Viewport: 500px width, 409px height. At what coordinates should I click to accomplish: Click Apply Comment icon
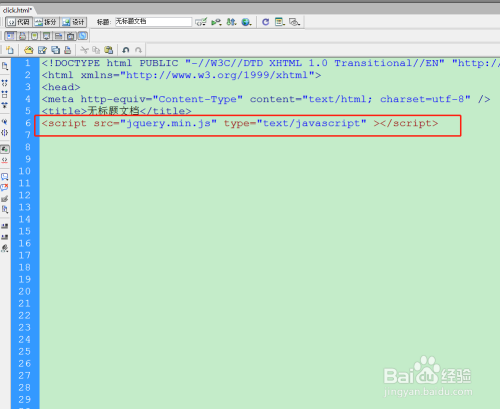pyautogui.click(x=5, y=177)
